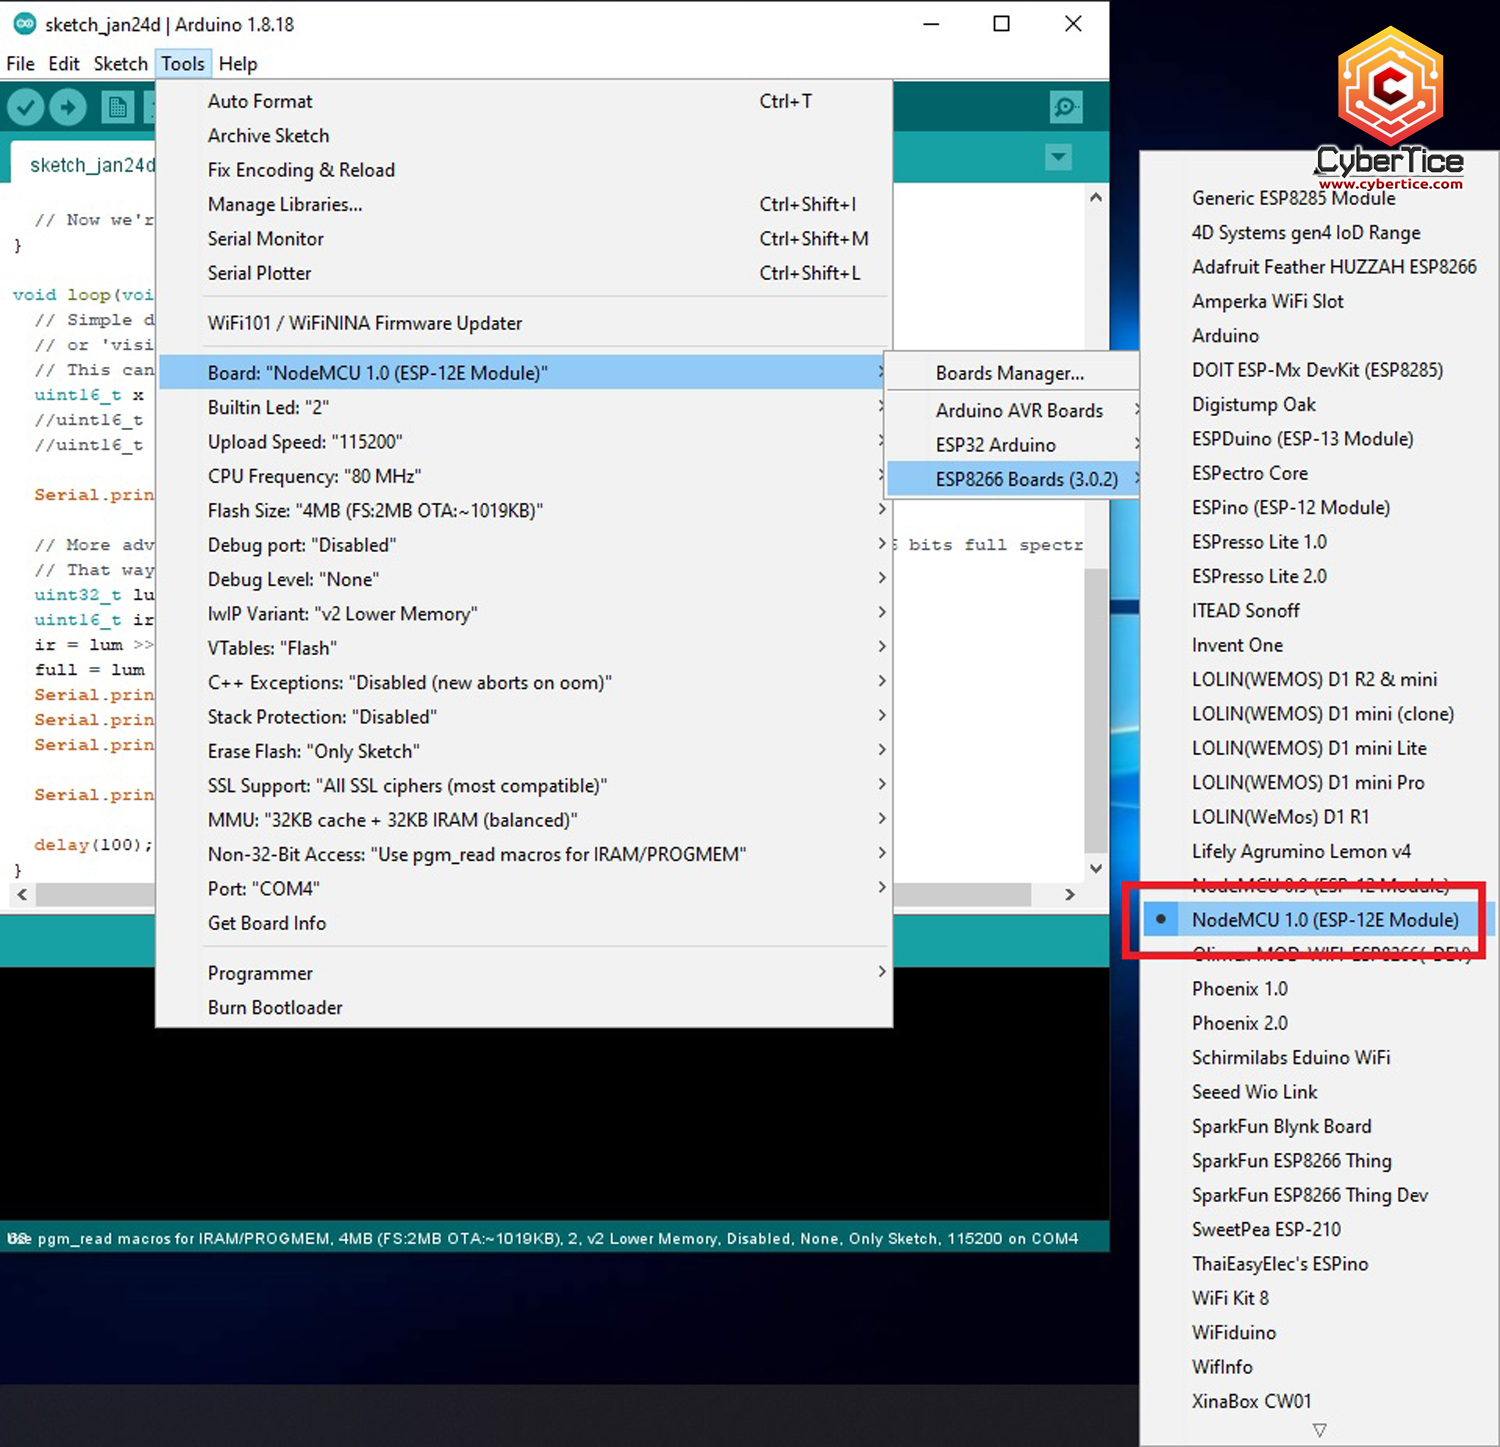Click the tab dropdown arrow icon

pyautogui.click(x=1058, y=157)
